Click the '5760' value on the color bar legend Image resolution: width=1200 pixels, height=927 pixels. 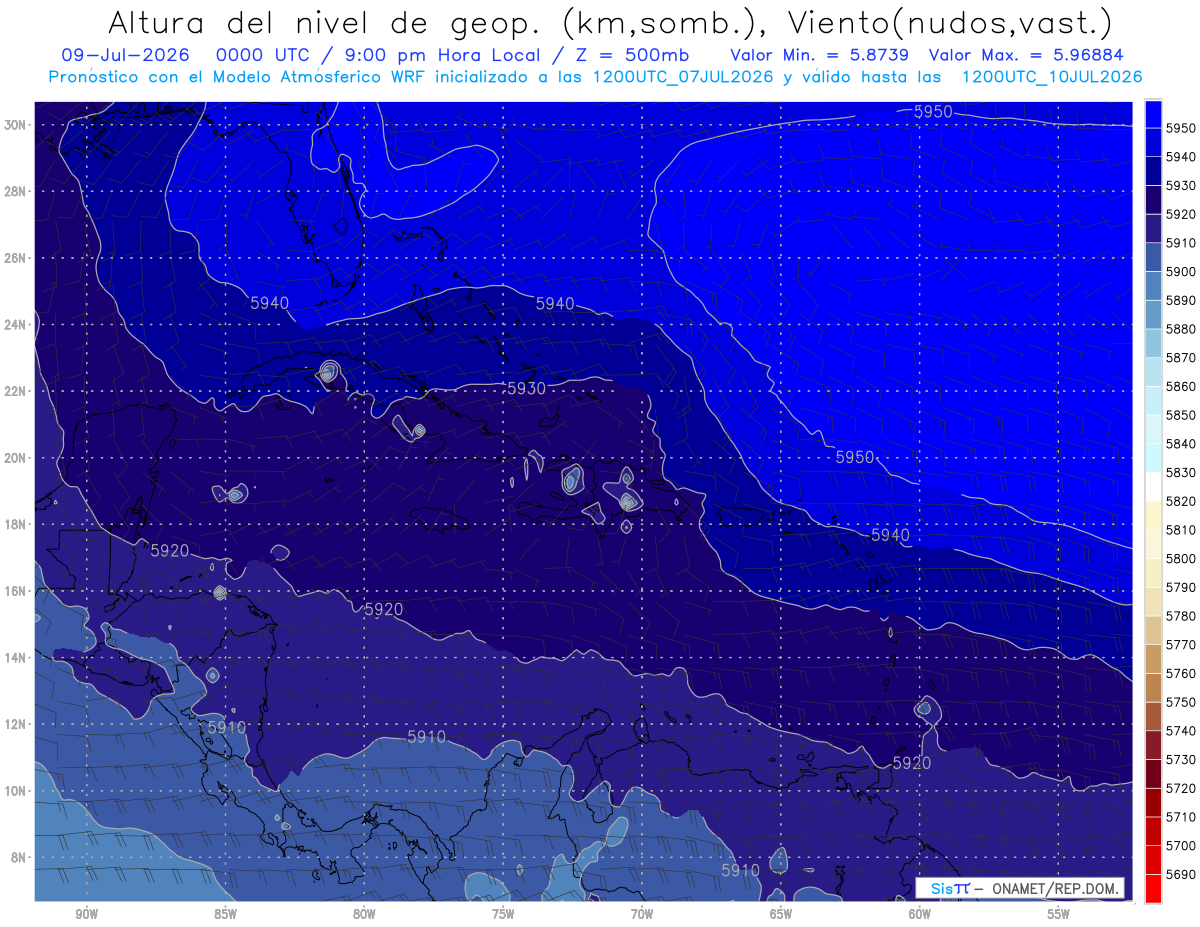point(1180,673)
